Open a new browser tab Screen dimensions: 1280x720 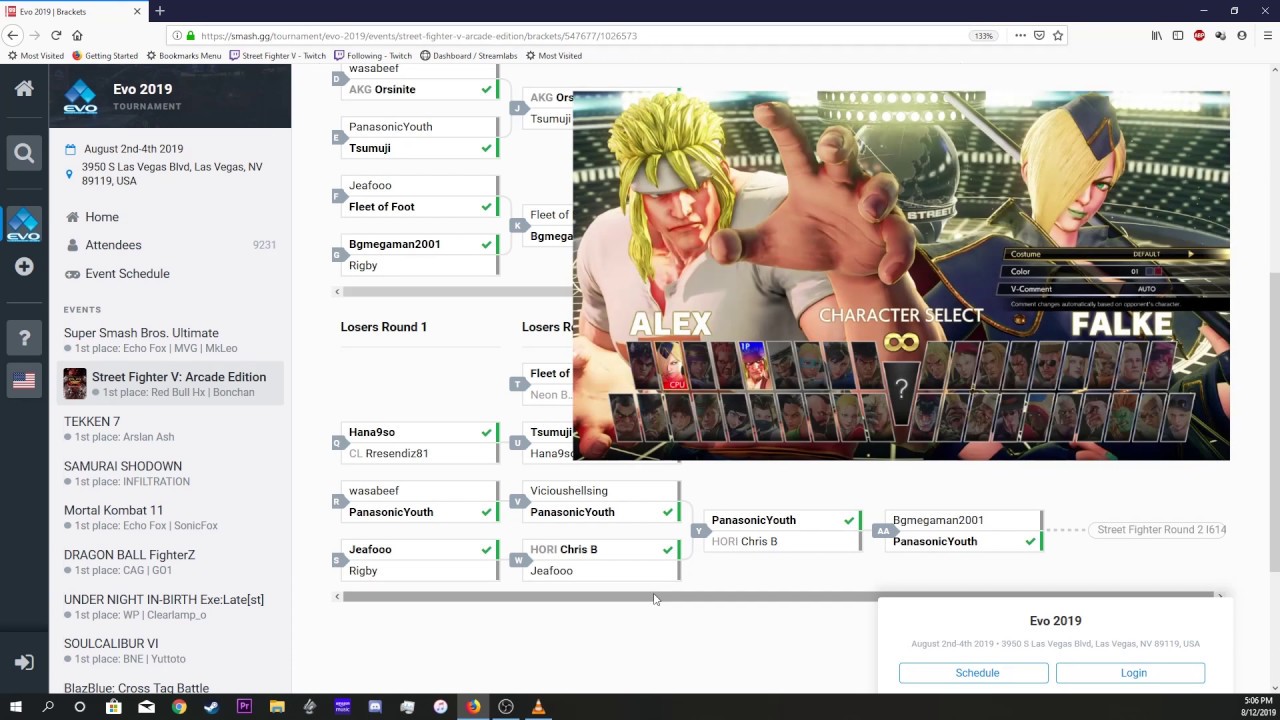tap(159, 11)
